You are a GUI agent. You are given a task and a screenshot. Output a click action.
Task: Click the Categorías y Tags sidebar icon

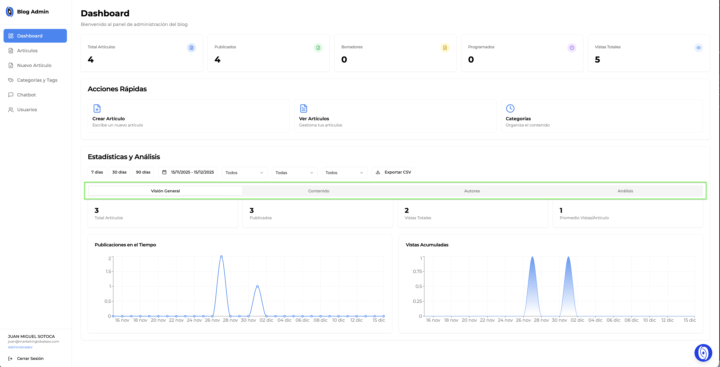pos(11,80)
